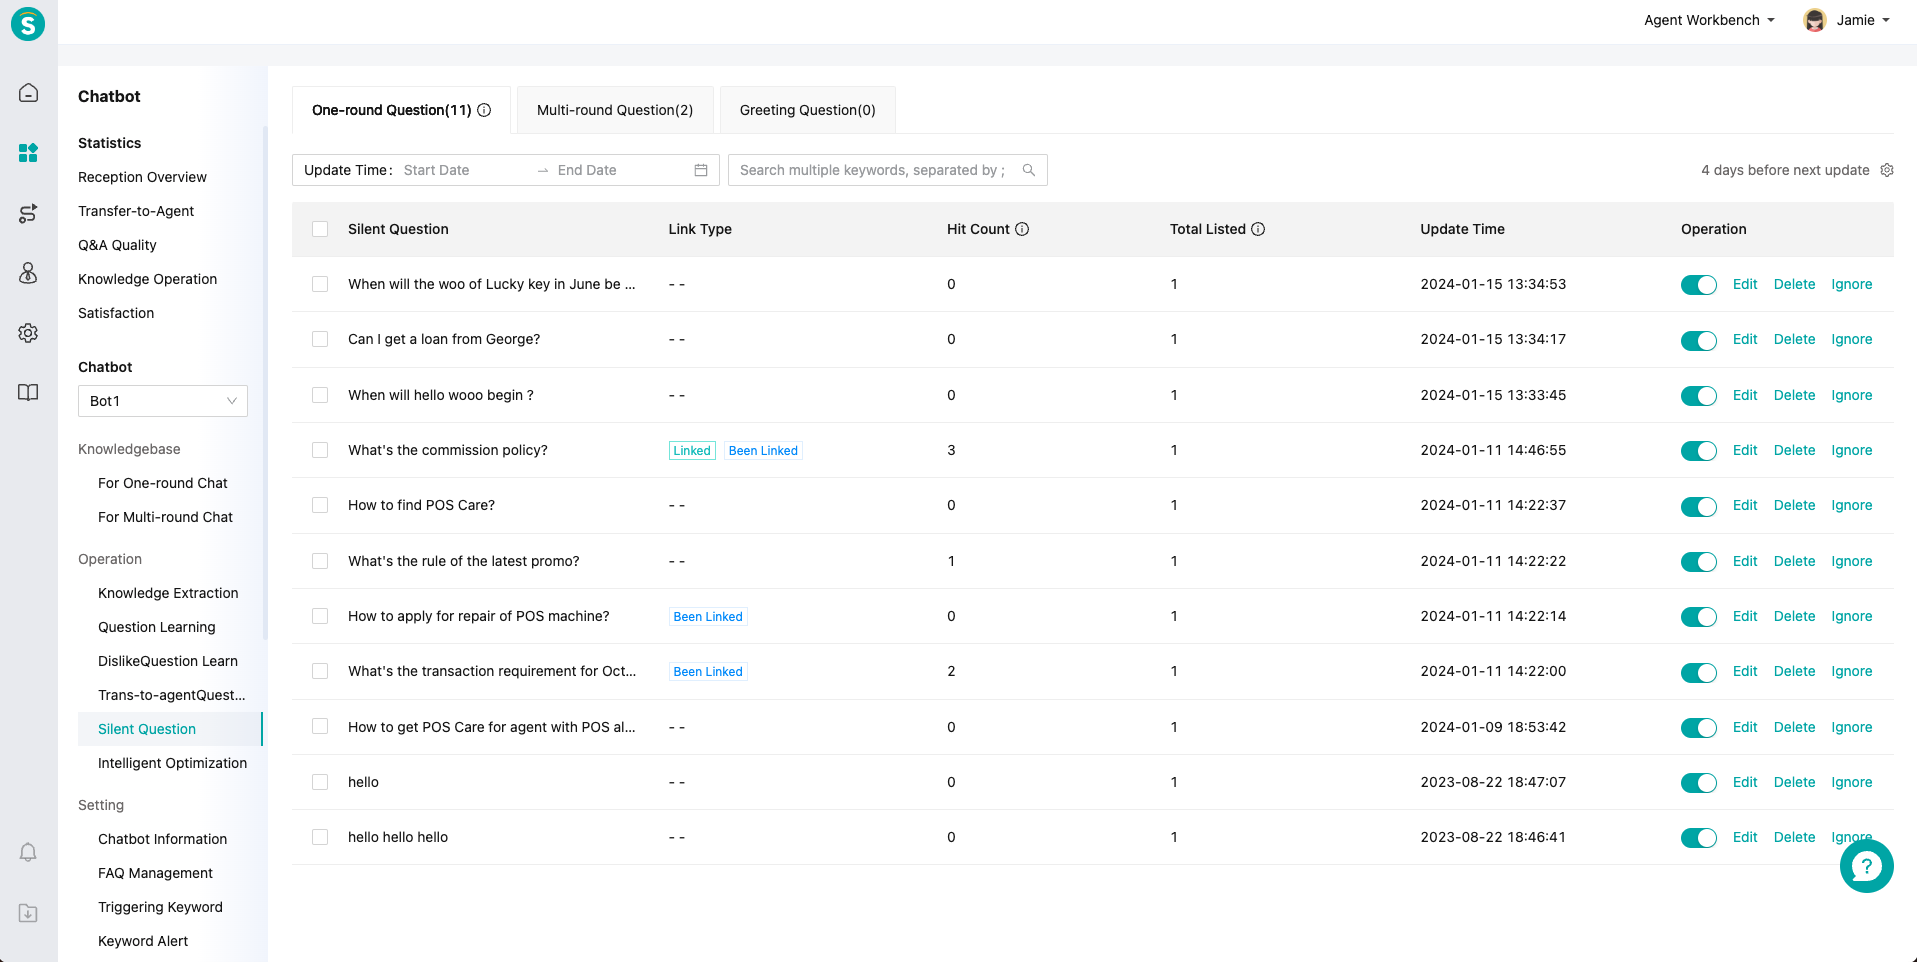Image resolution: width=1917 pixels, height=962 pixels.
Task: Open For Multi-round Chat knowledgebase
Action: pyautogui.click(x=165, y=517)
